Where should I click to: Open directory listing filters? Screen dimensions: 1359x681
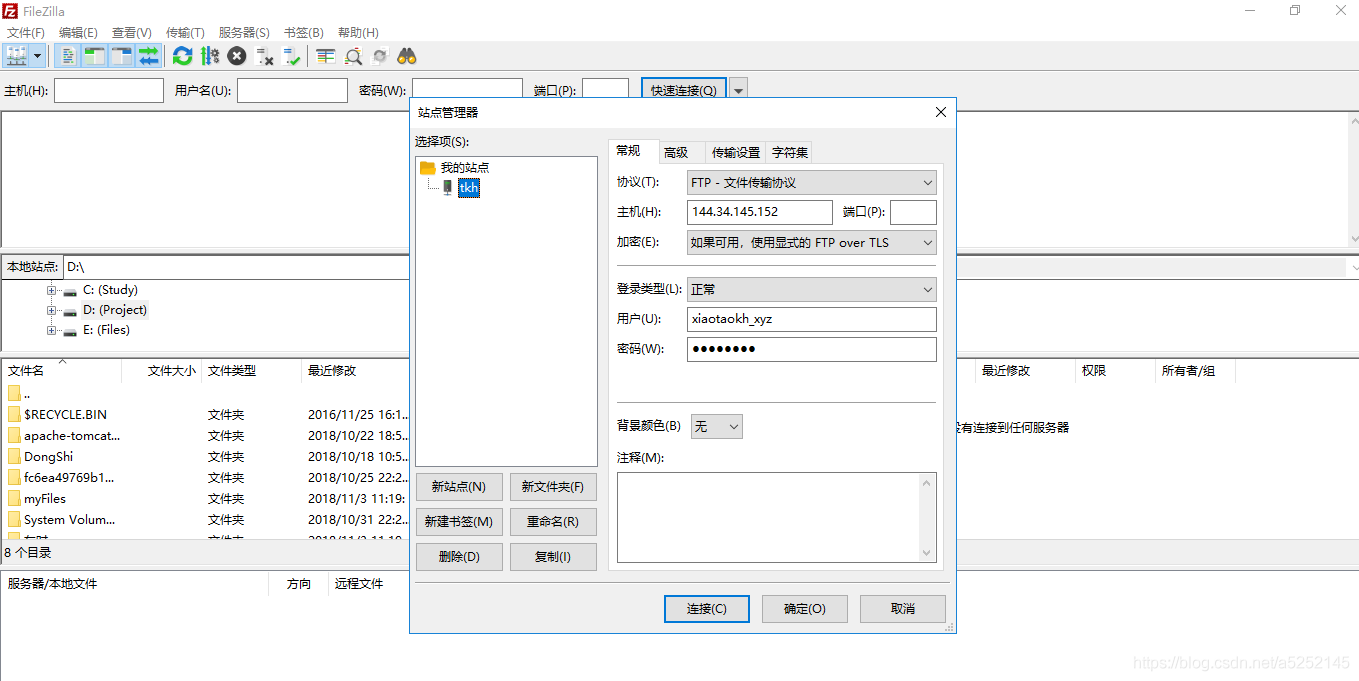coord(326,55)
